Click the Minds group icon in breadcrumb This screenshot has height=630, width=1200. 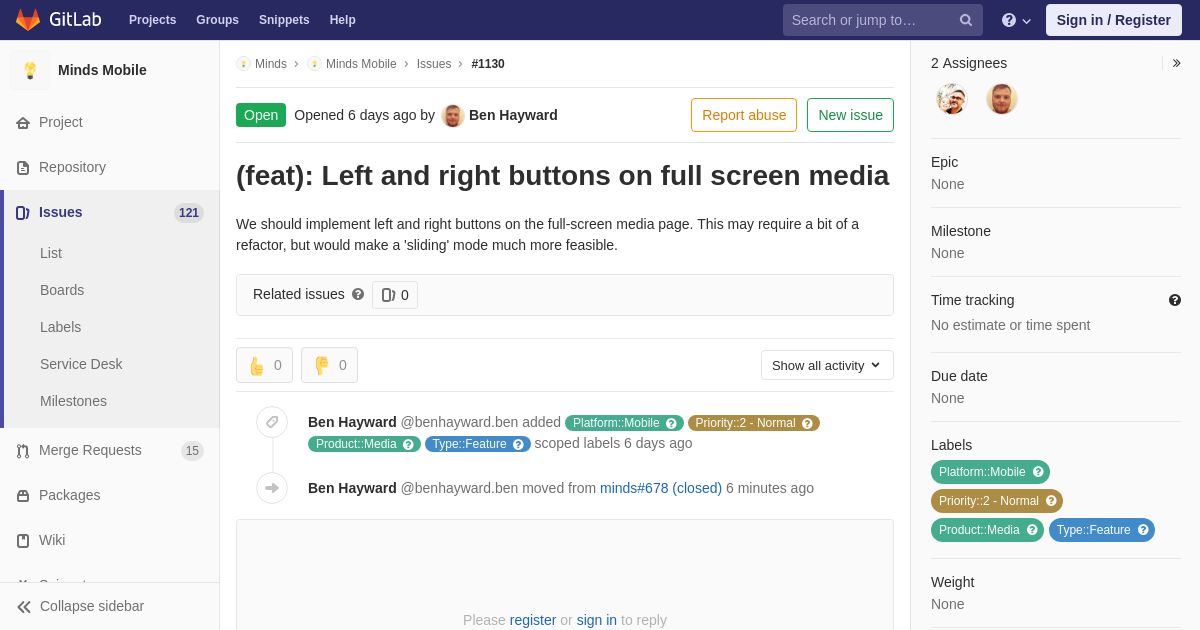[x=243, y=64]
